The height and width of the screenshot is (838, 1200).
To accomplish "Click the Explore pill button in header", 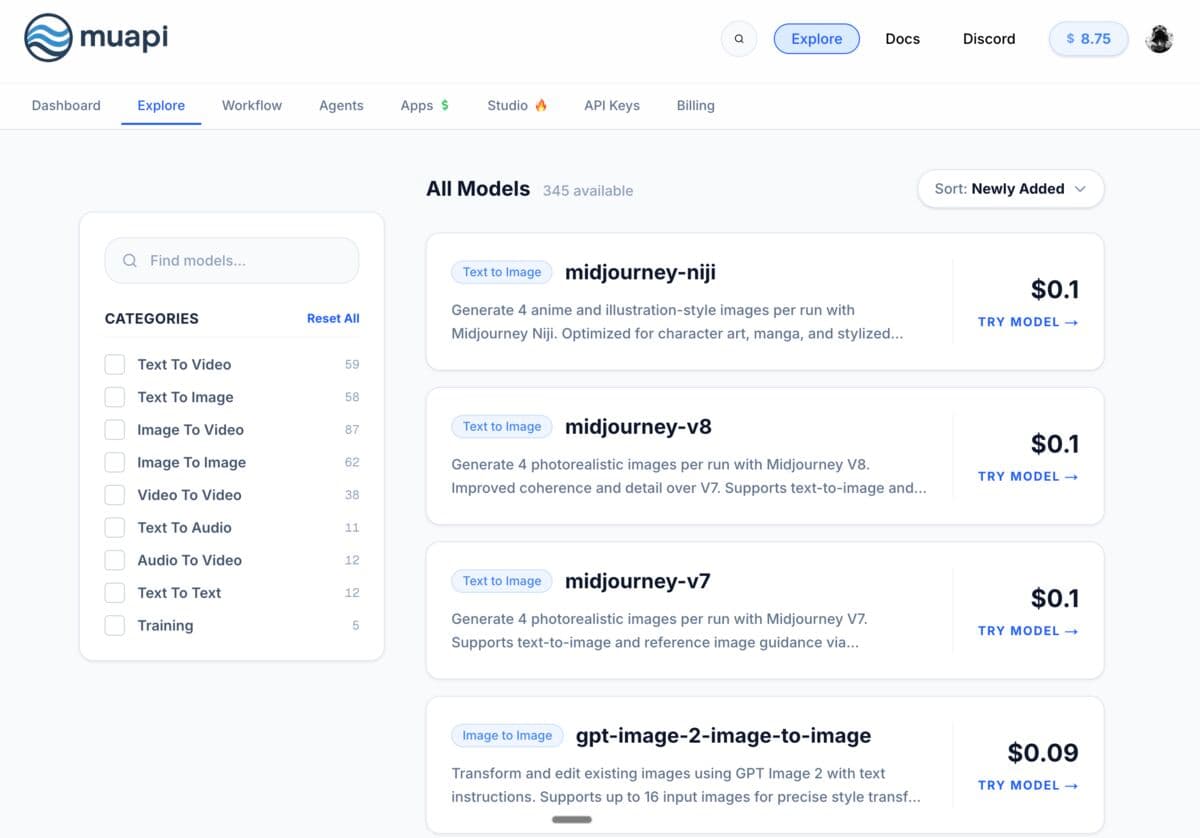I will pyautogui.click(x=817, y=39).
